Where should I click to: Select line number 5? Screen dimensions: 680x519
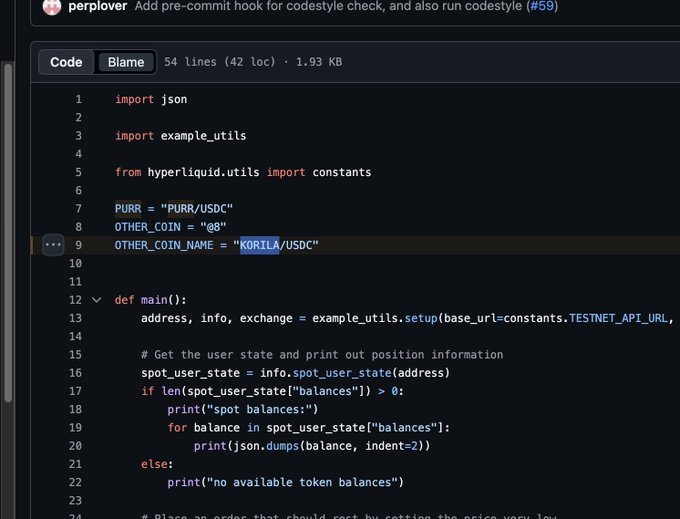[78, 172]
